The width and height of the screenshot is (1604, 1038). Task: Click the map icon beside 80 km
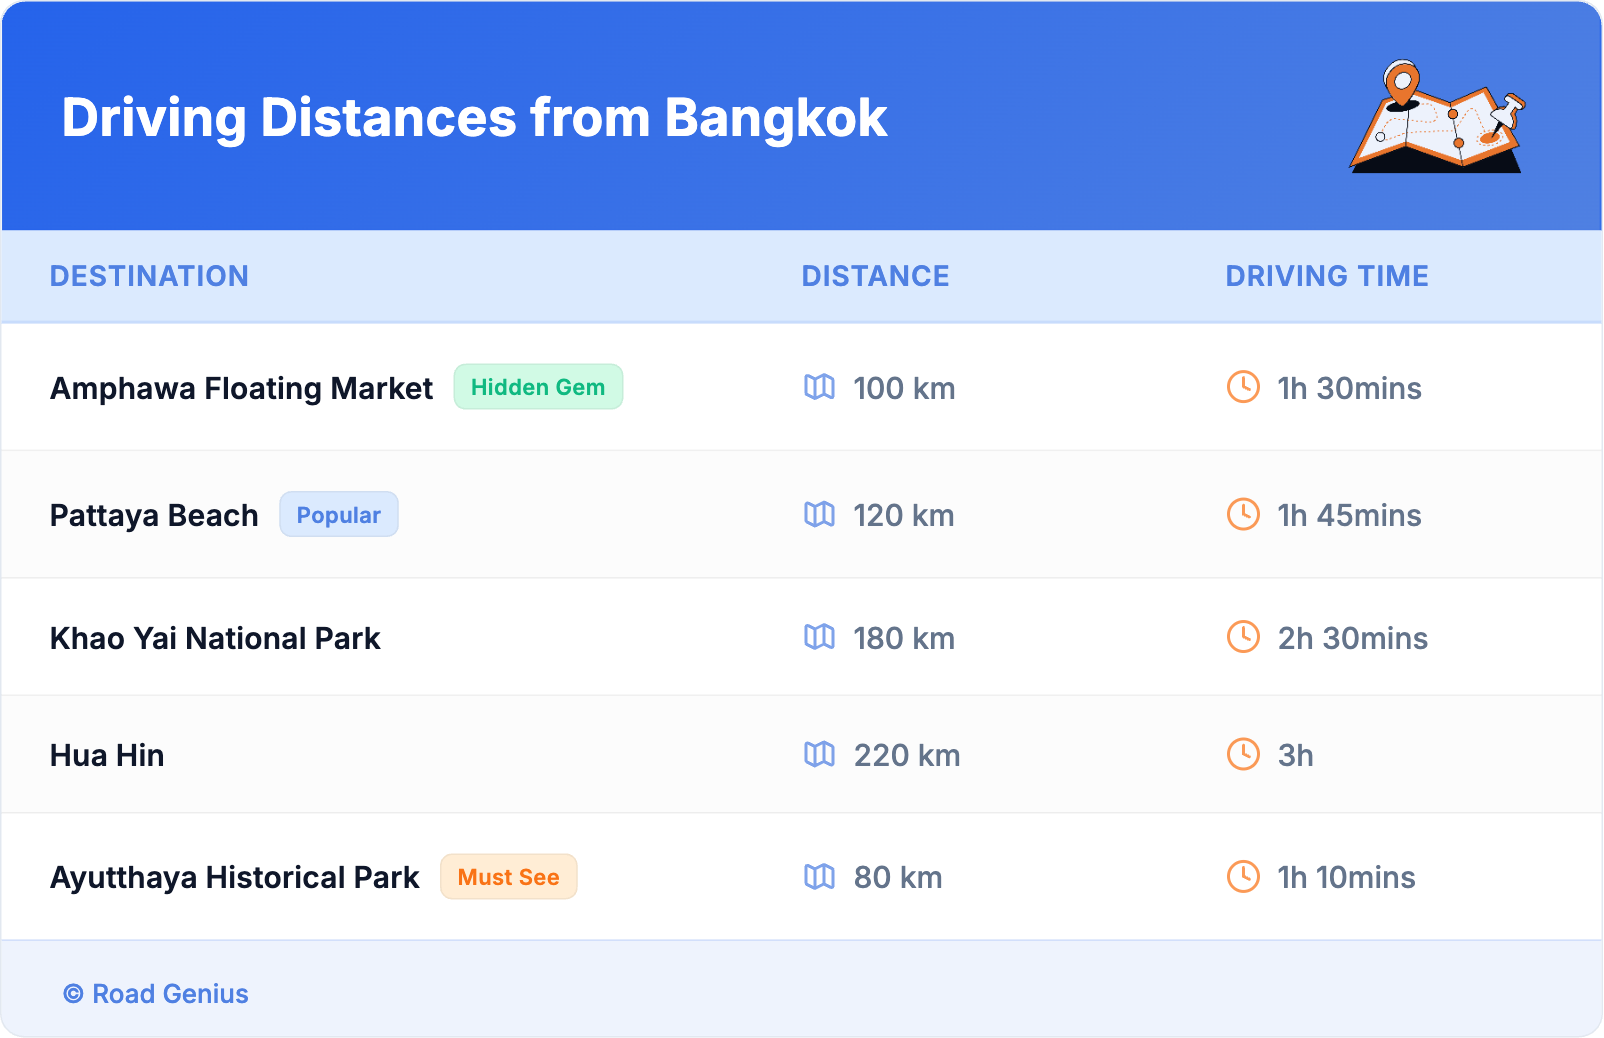point(819,877)
